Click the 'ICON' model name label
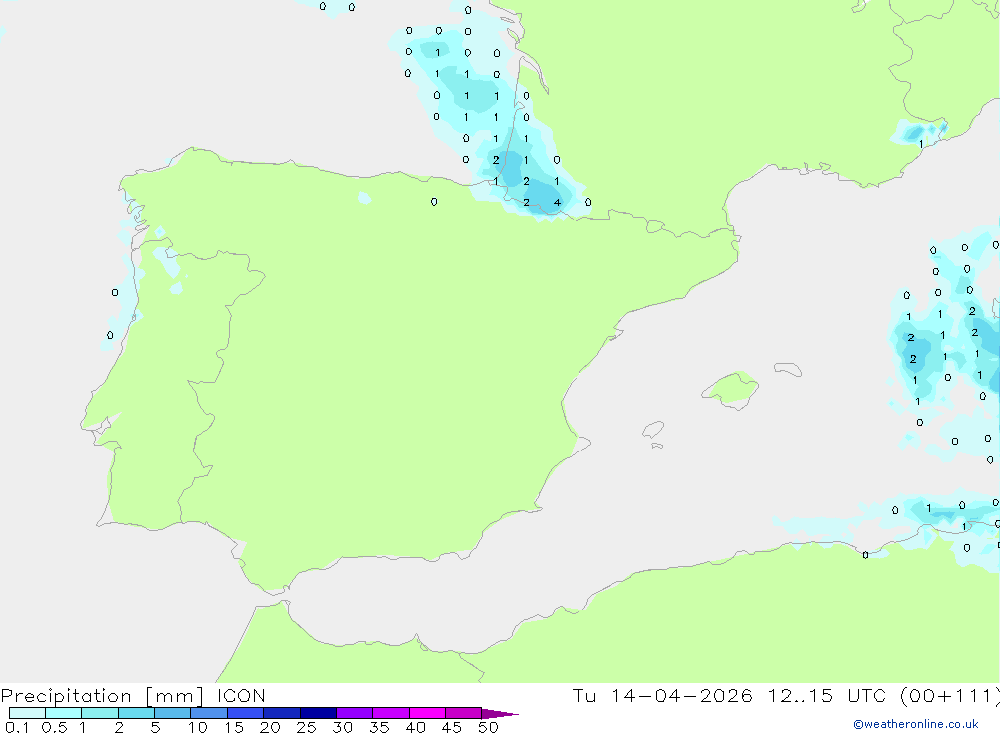This screenshot has width=1000, height=733. (x=241, y=696)
